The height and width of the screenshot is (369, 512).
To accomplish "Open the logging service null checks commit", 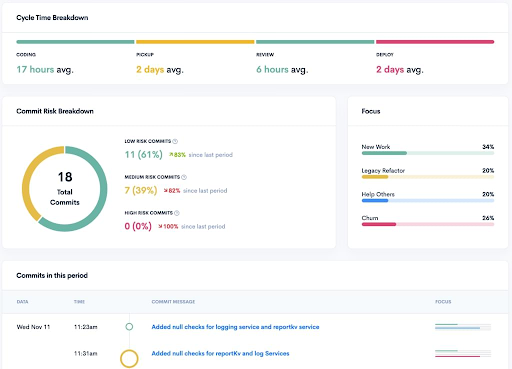I will pyautogui.click(x=235, y=327).
